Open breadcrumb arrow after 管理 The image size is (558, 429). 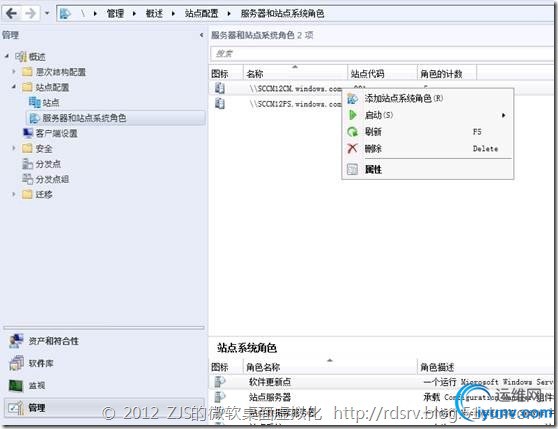tap(134, 14)
